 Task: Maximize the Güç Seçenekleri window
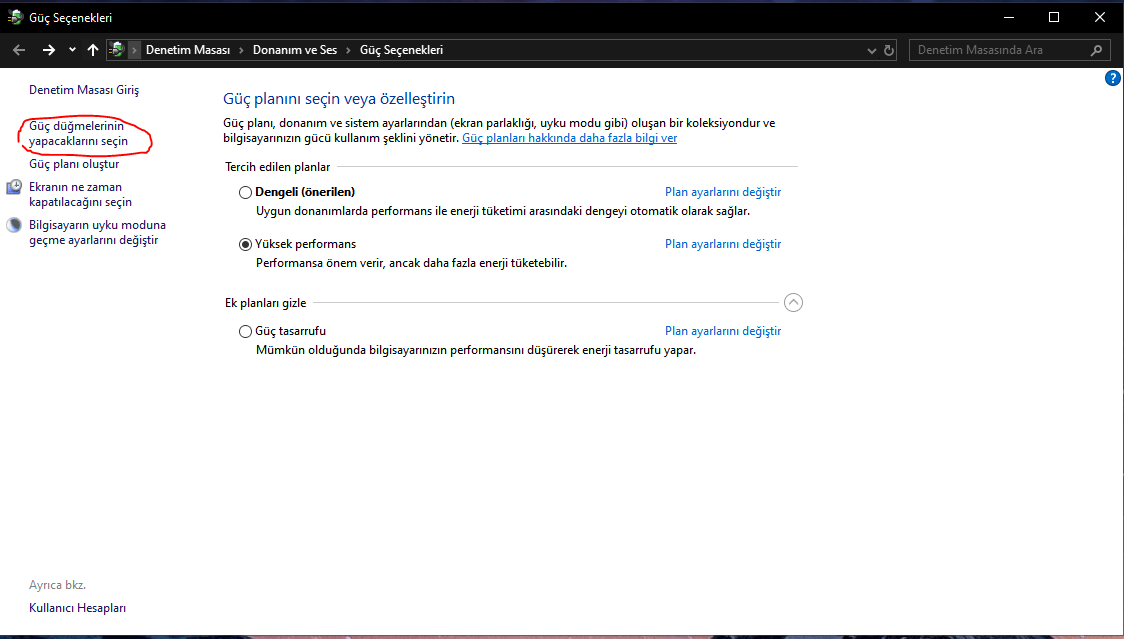point(1054,17)
